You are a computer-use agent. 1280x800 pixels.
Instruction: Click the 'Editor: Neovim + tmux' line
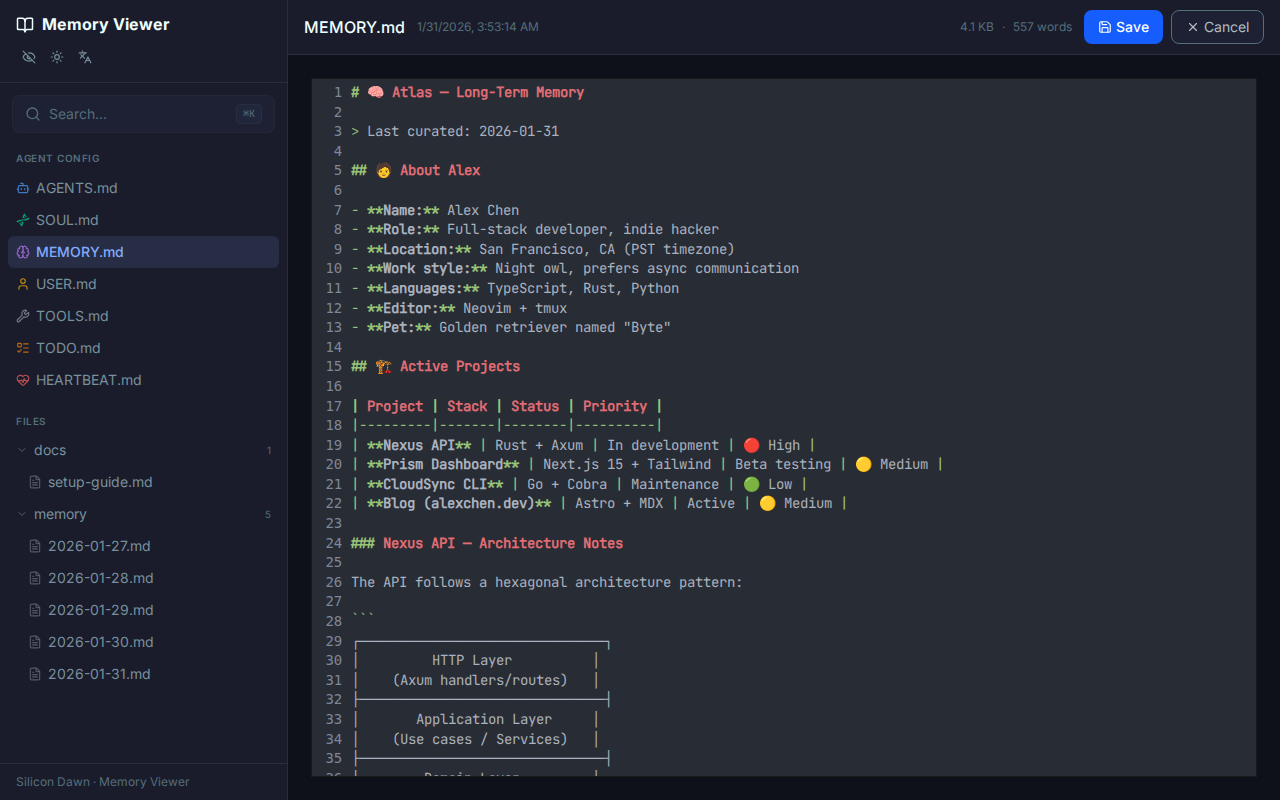point(459,308)
